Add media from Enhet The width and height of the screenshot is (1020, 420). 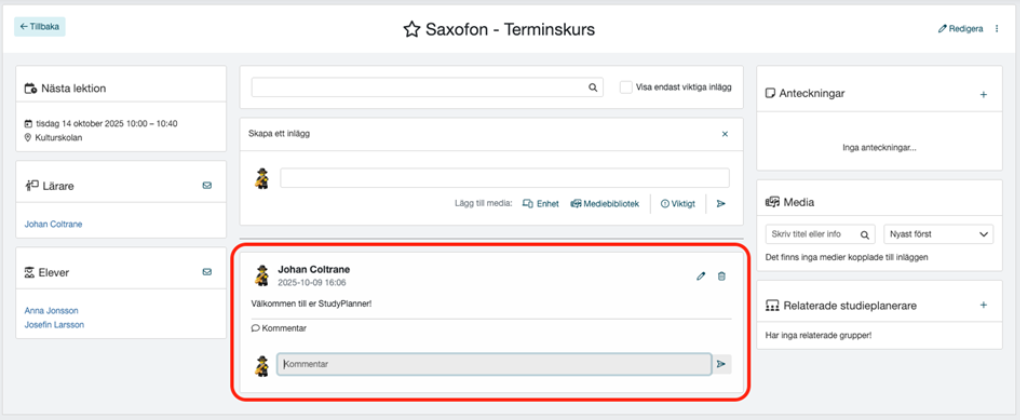[x=541, y=203]
